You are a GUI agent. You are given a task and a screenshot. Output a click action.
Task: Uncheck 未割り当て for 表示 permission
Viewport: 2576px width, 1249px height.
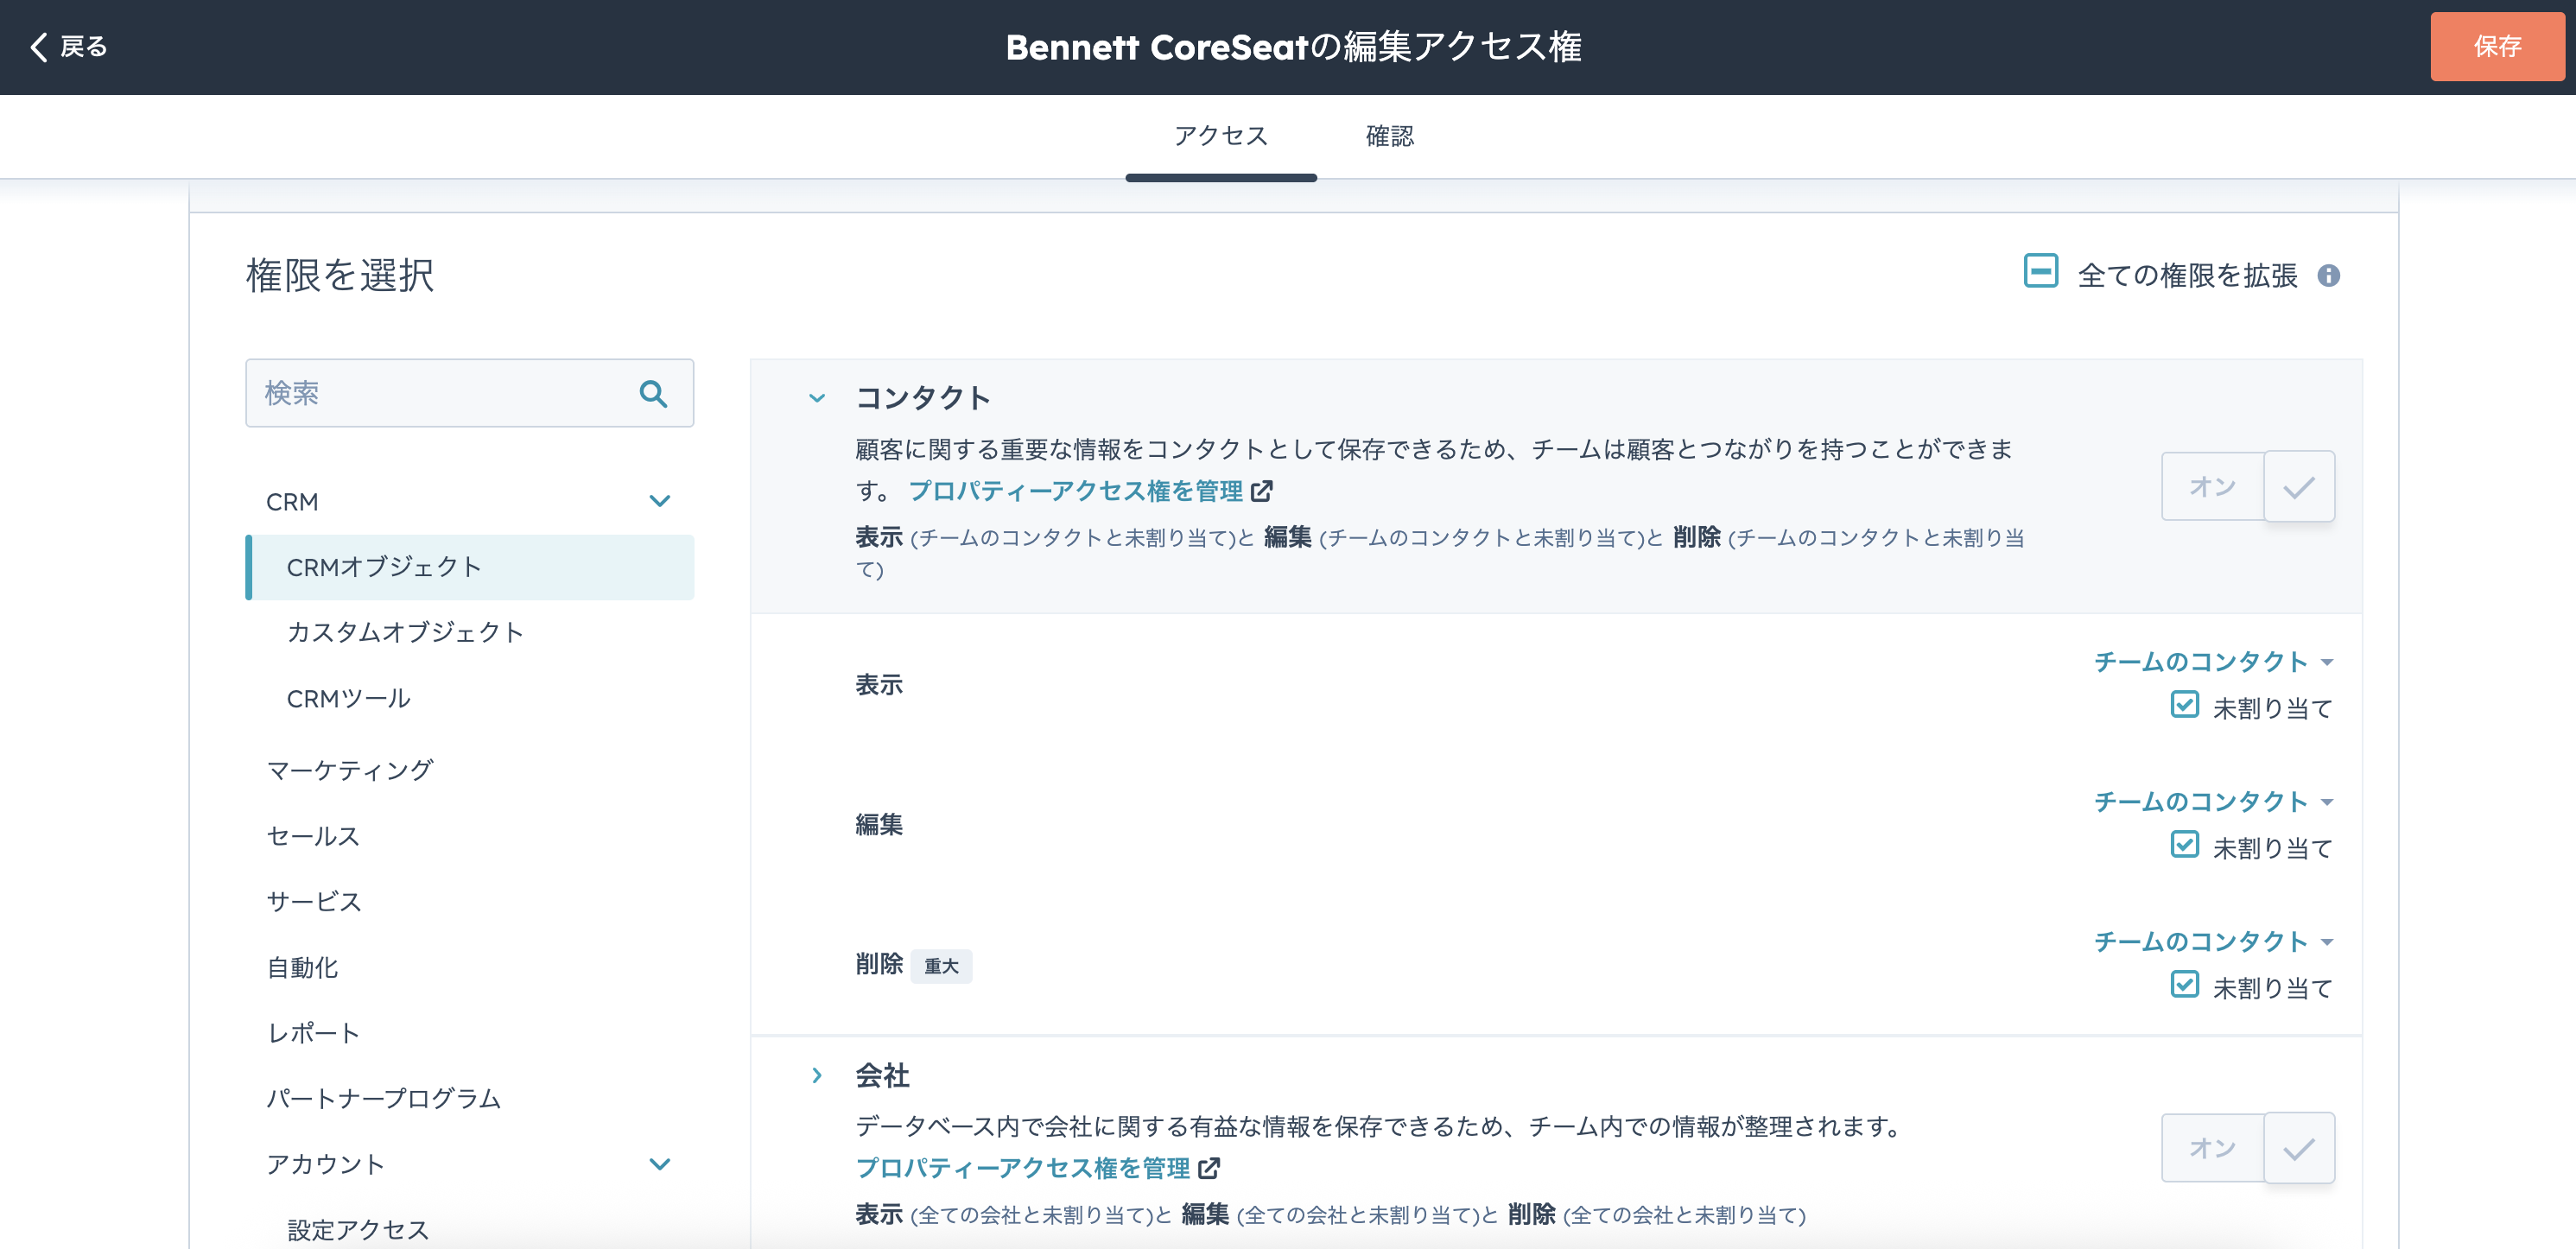(2185, 705)
